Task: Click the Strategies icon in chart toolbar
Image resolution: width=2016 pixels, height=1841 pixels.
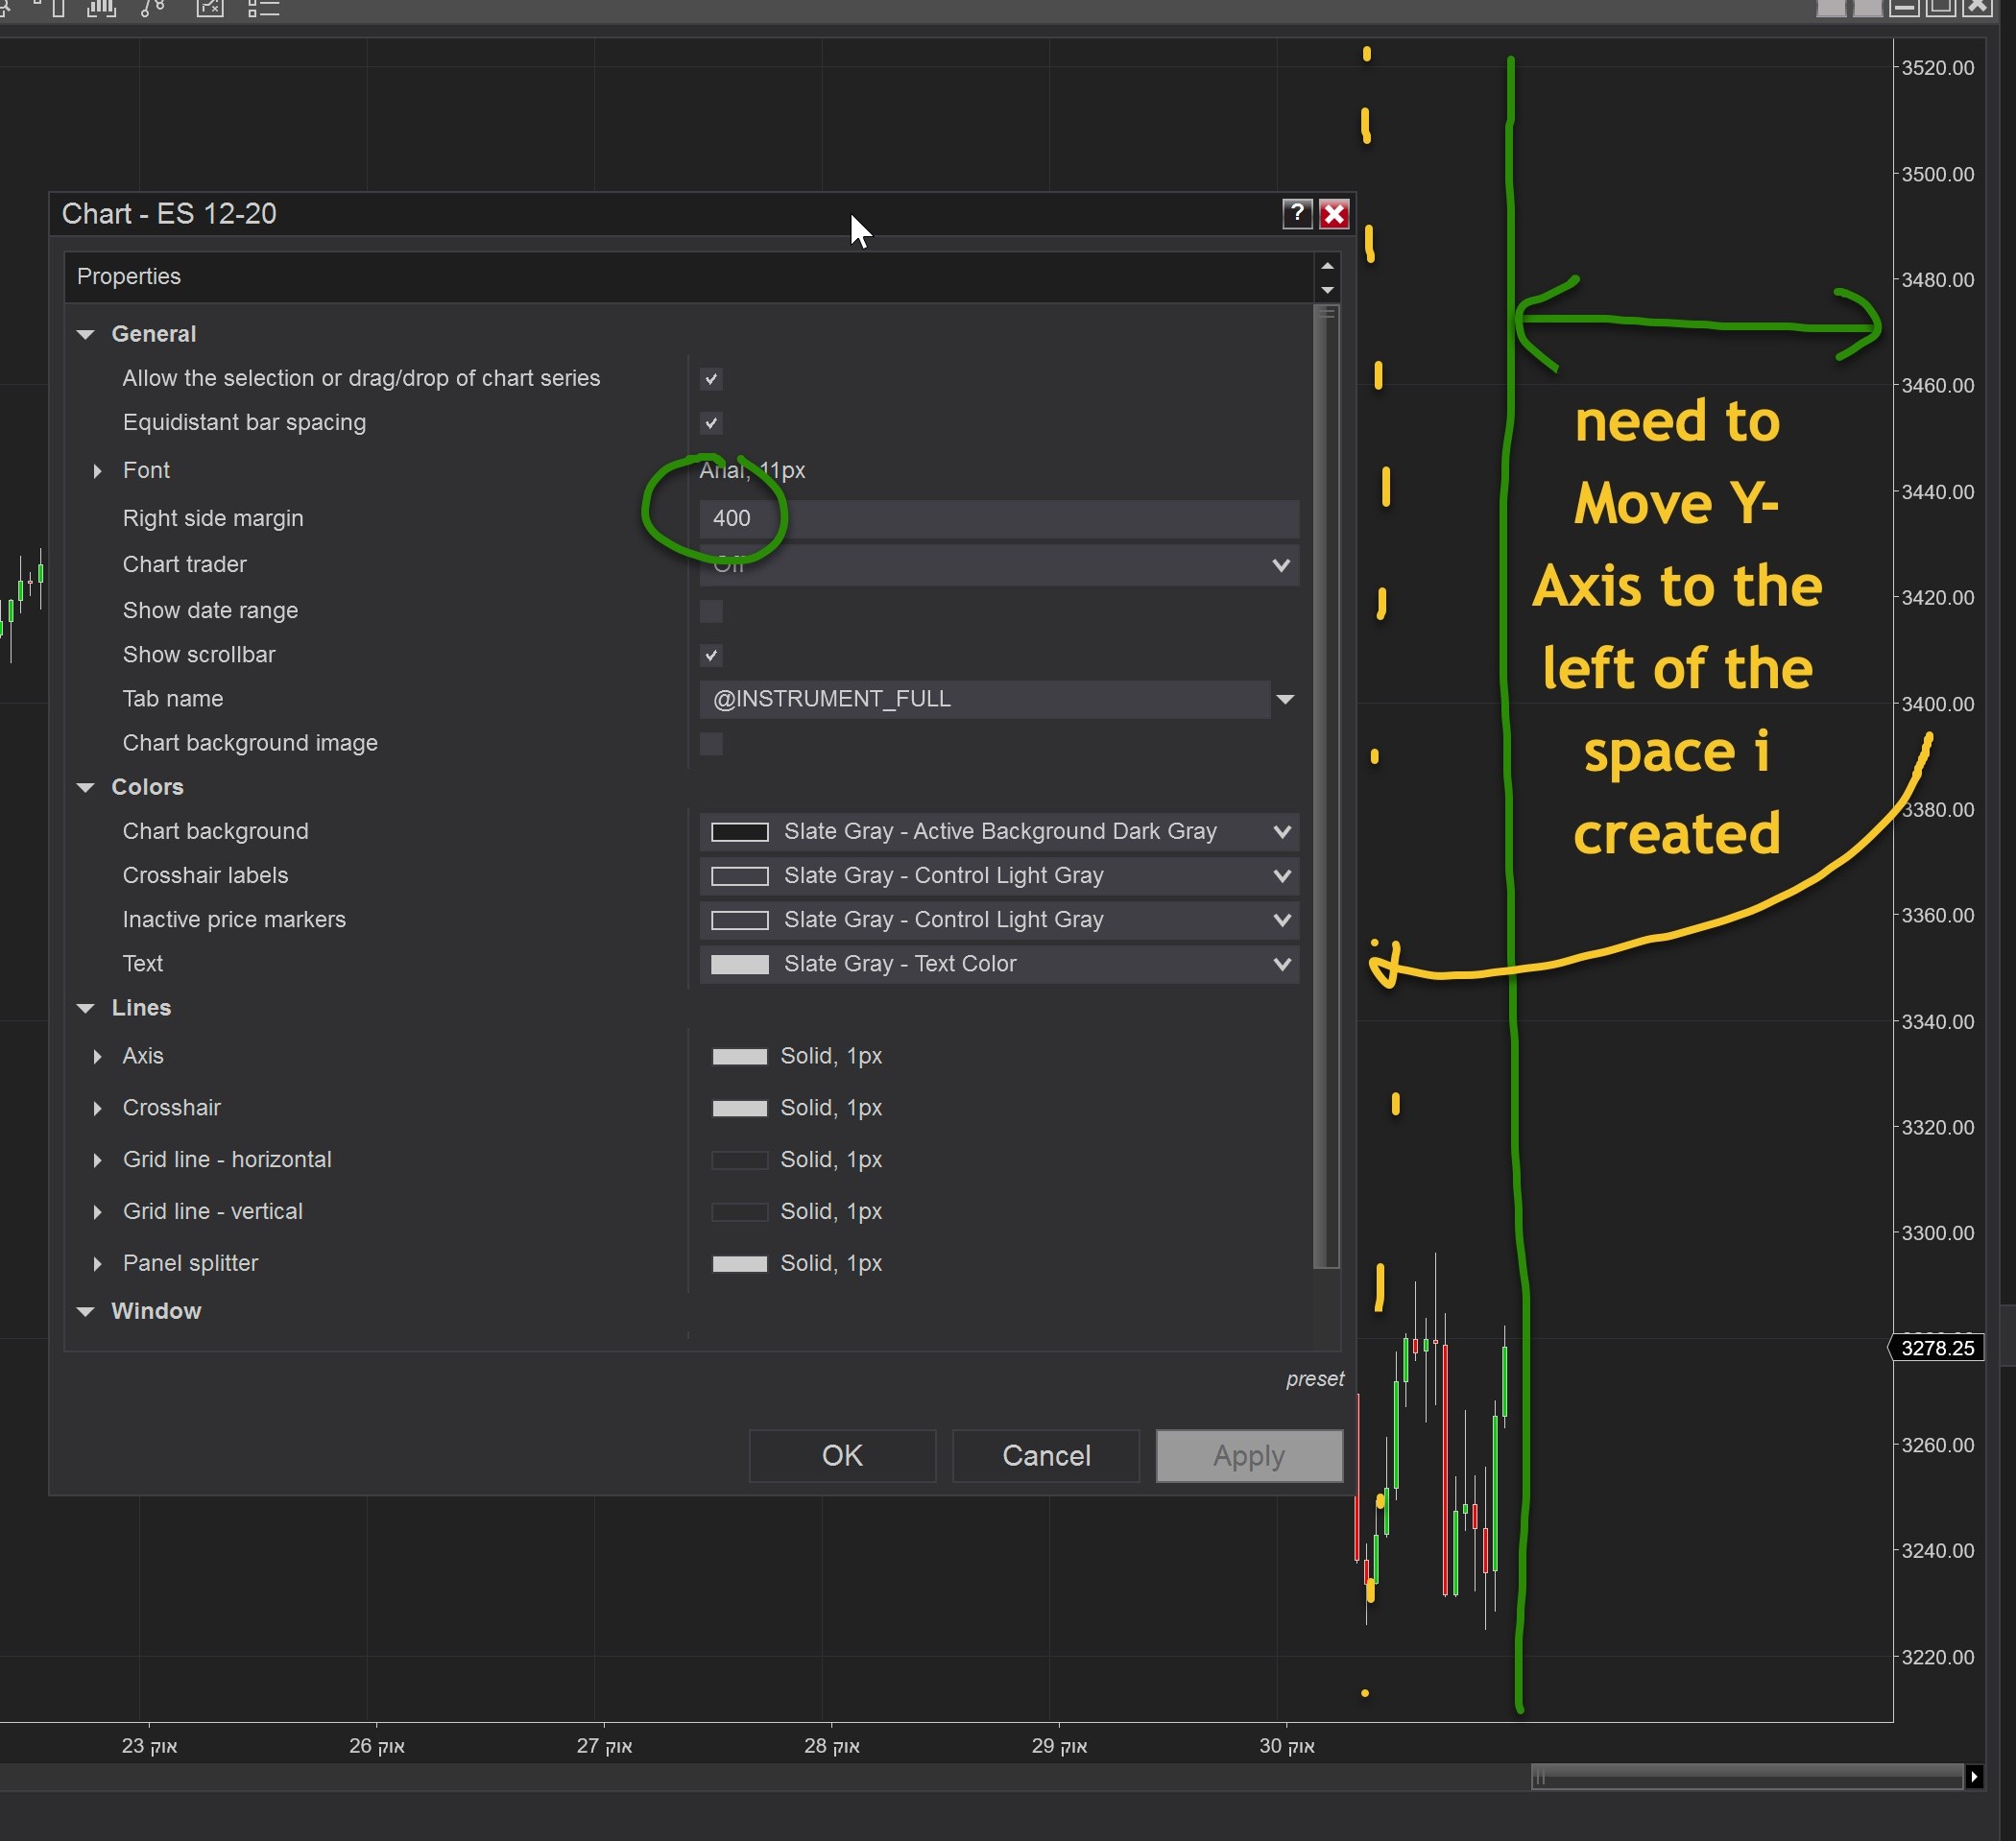Action: pyautogui.click(x=210, y=8)
